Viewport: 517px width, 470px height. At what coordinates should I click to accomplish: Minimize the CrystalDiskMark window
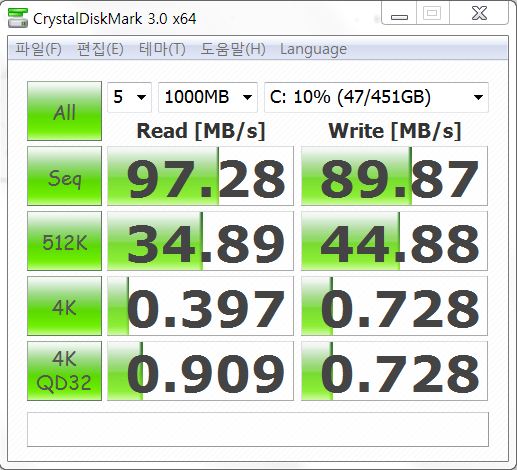point(399,14)
